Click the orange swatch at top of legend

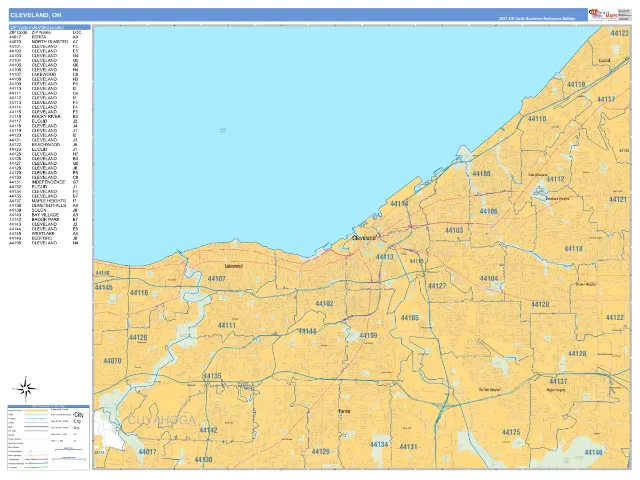click(36, 410)
